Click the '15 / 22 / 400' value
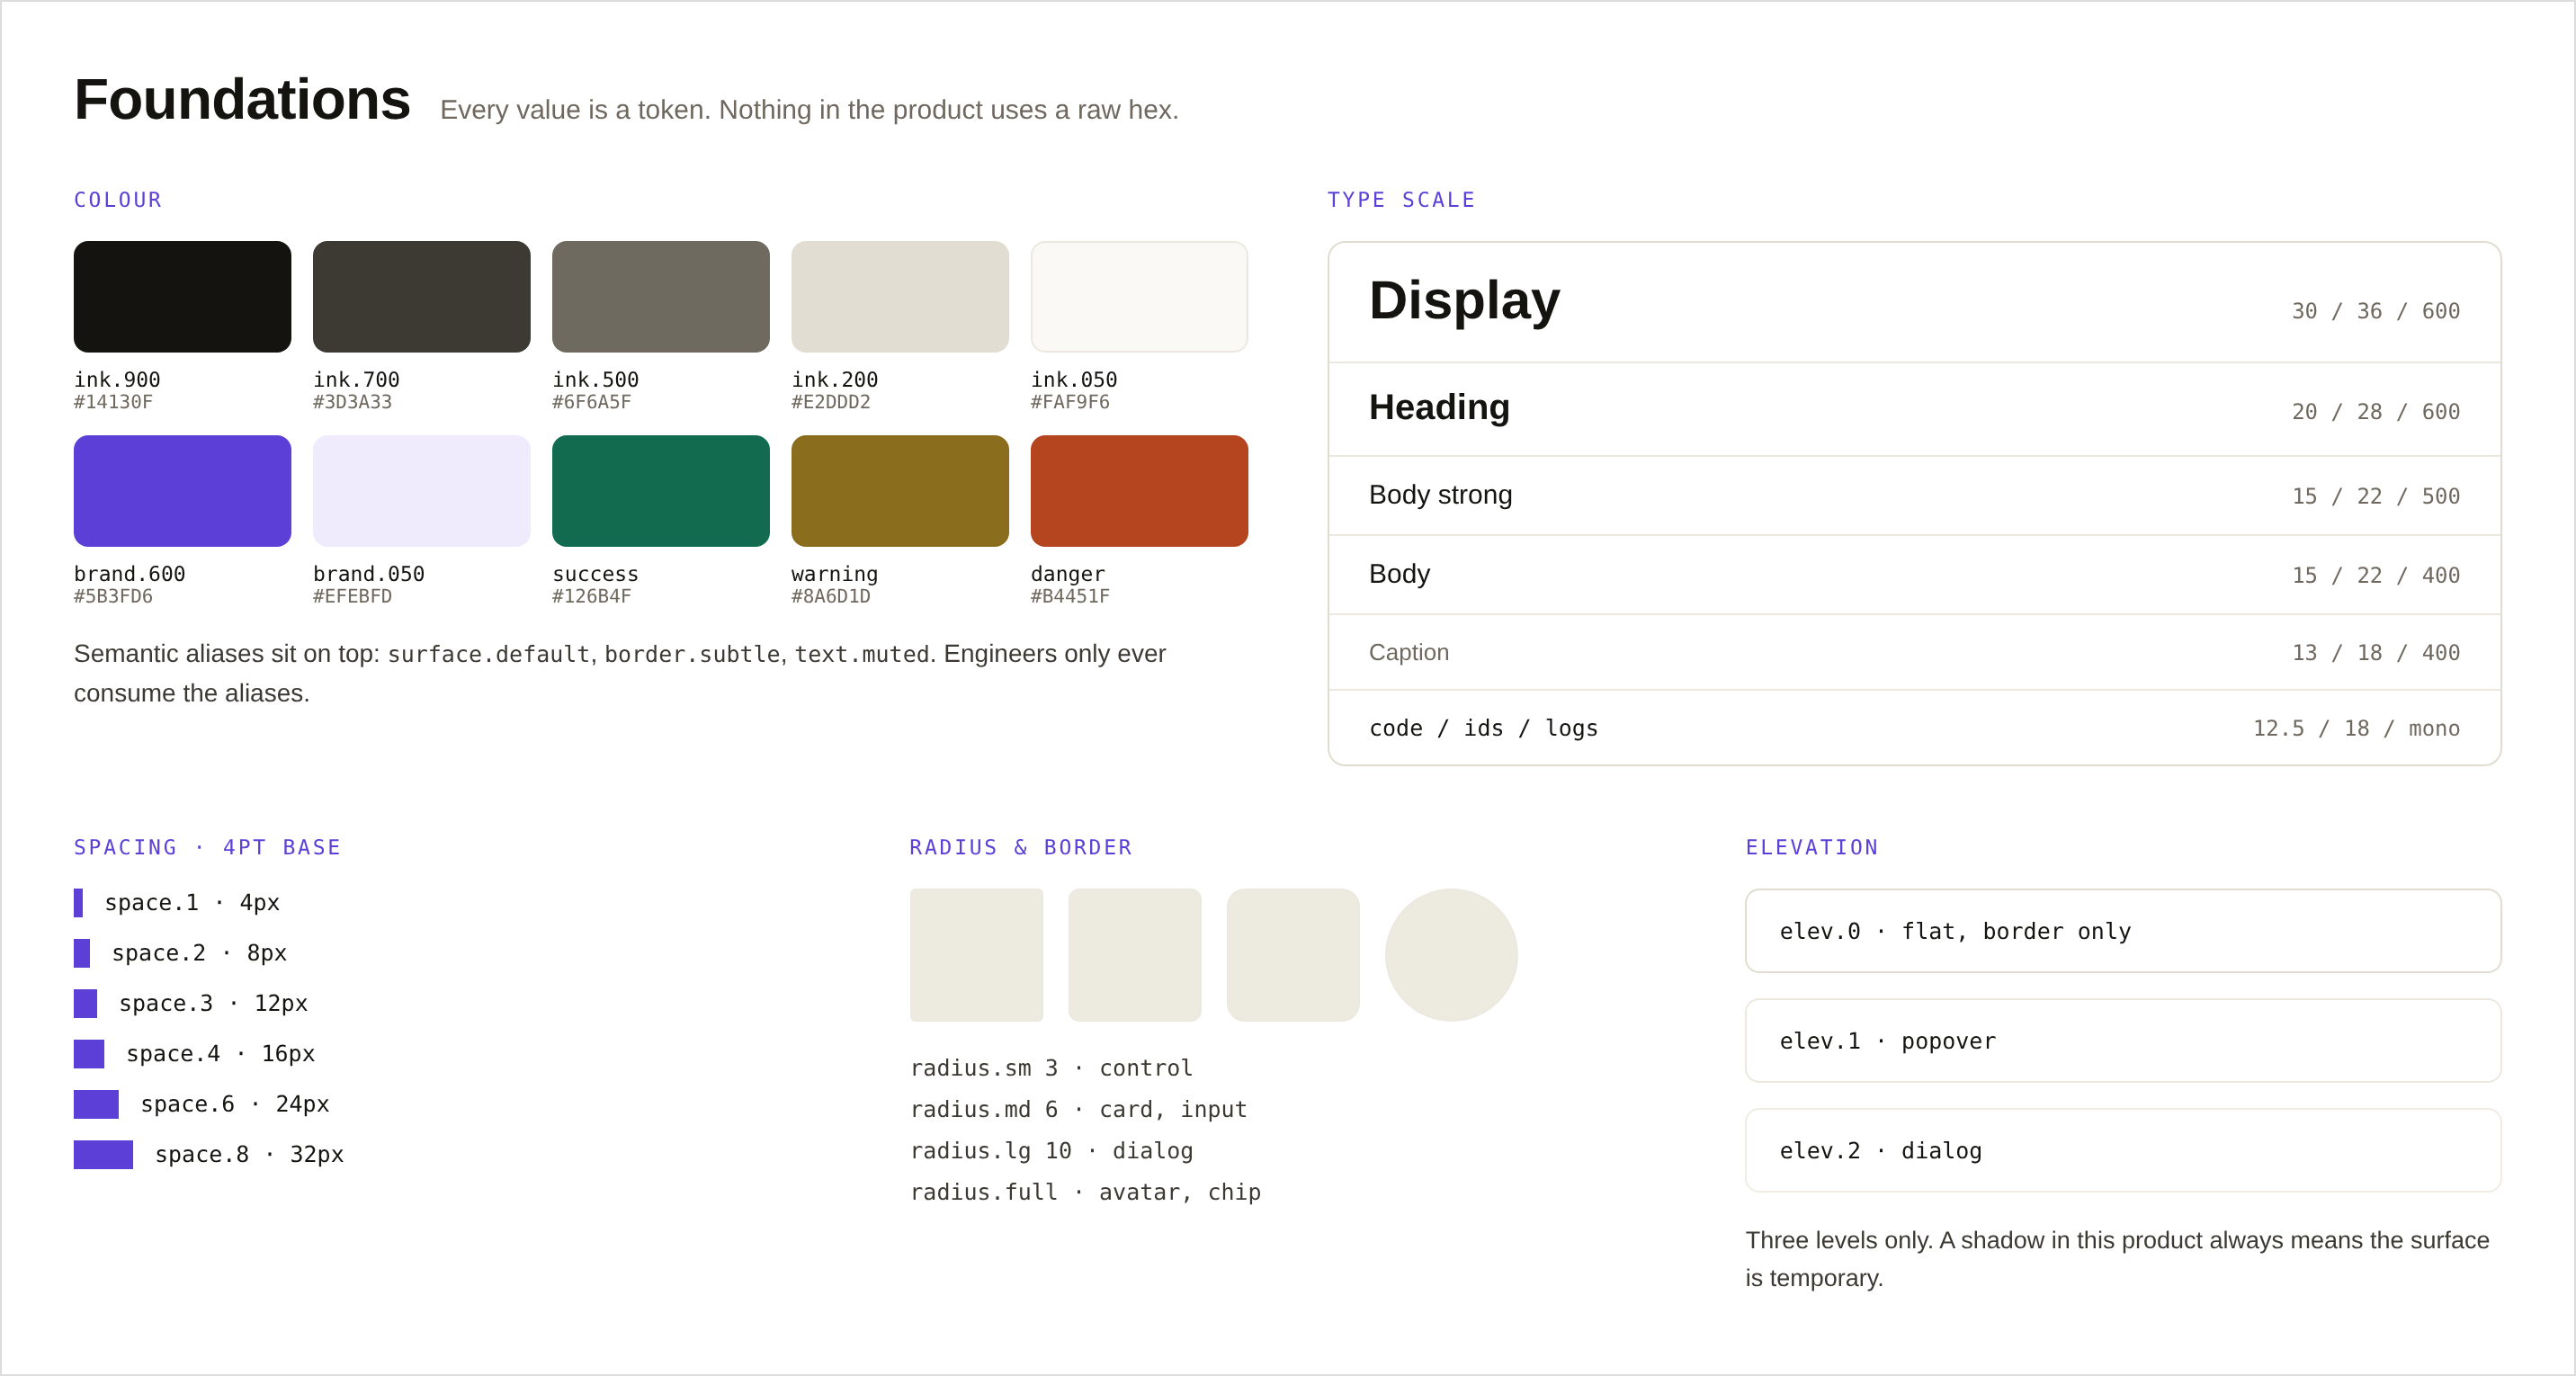 tap(2375, 575)
